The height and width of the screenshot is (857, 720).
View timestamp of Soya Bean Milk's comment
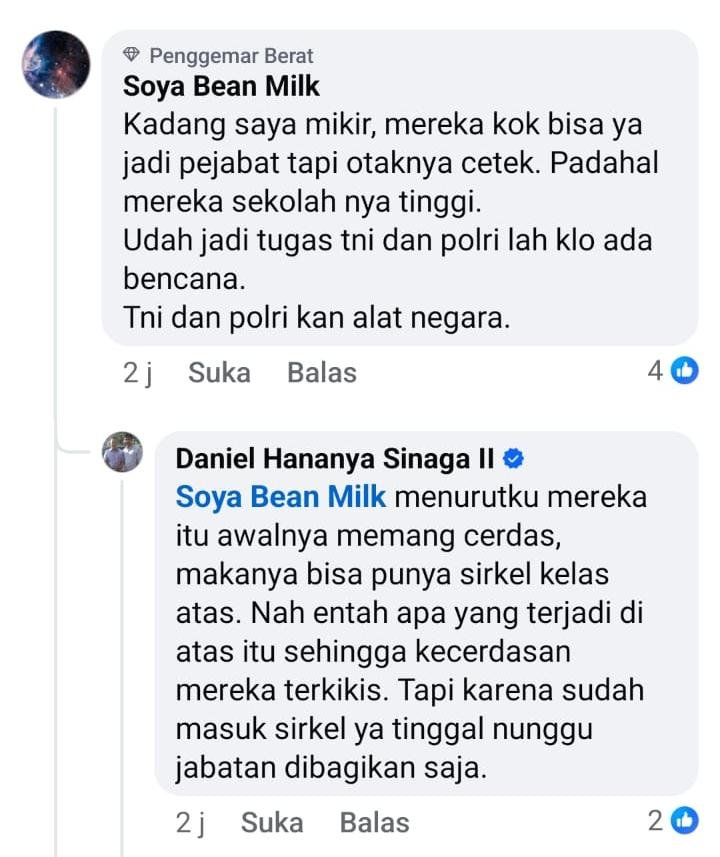(137, 373)
